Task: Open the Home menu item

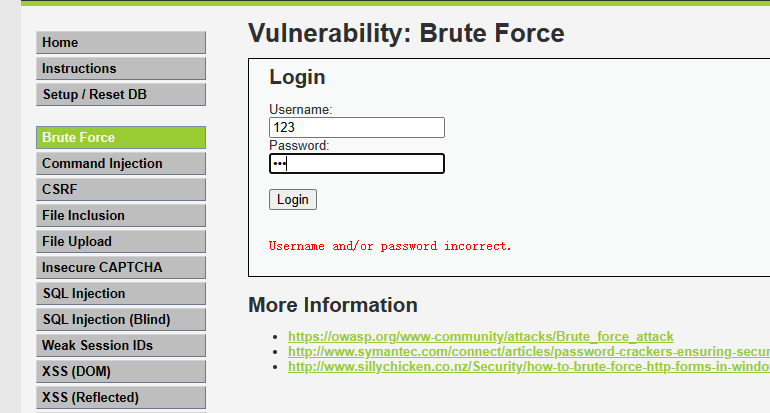Action: [120, 43]
